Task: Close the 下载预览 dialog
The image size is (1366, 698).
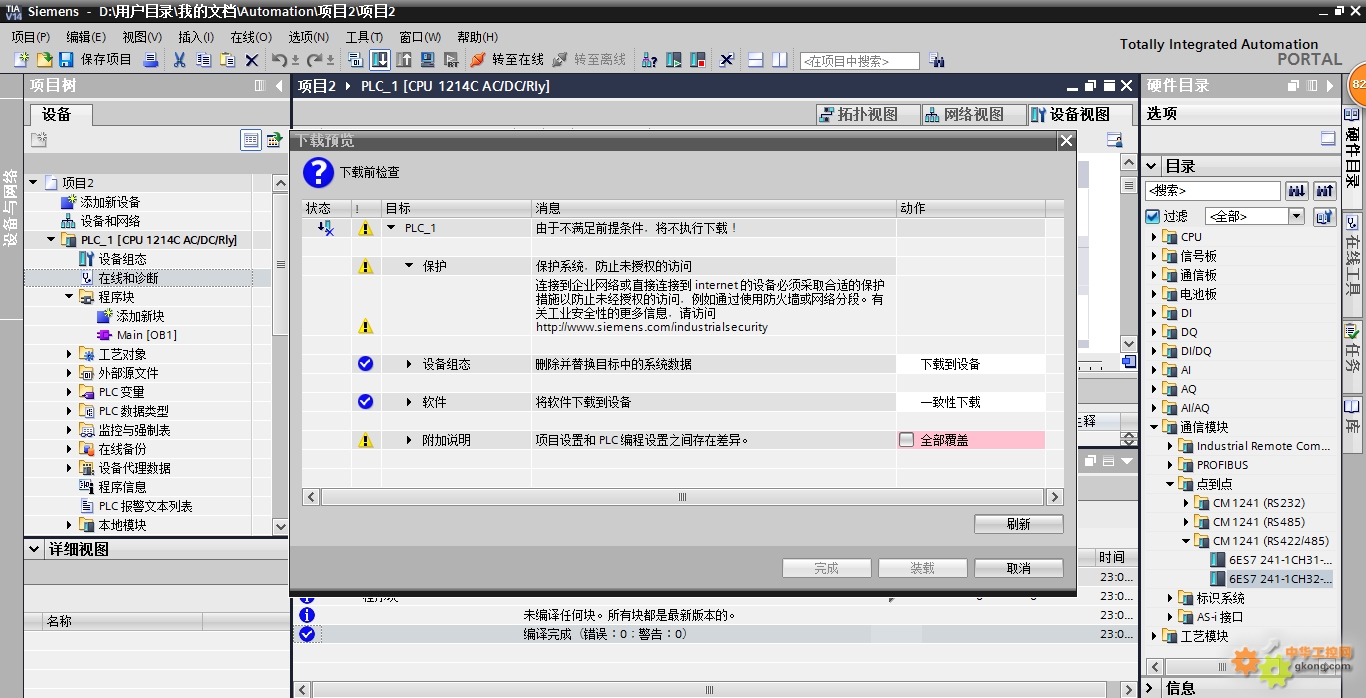Action: 1066,141
